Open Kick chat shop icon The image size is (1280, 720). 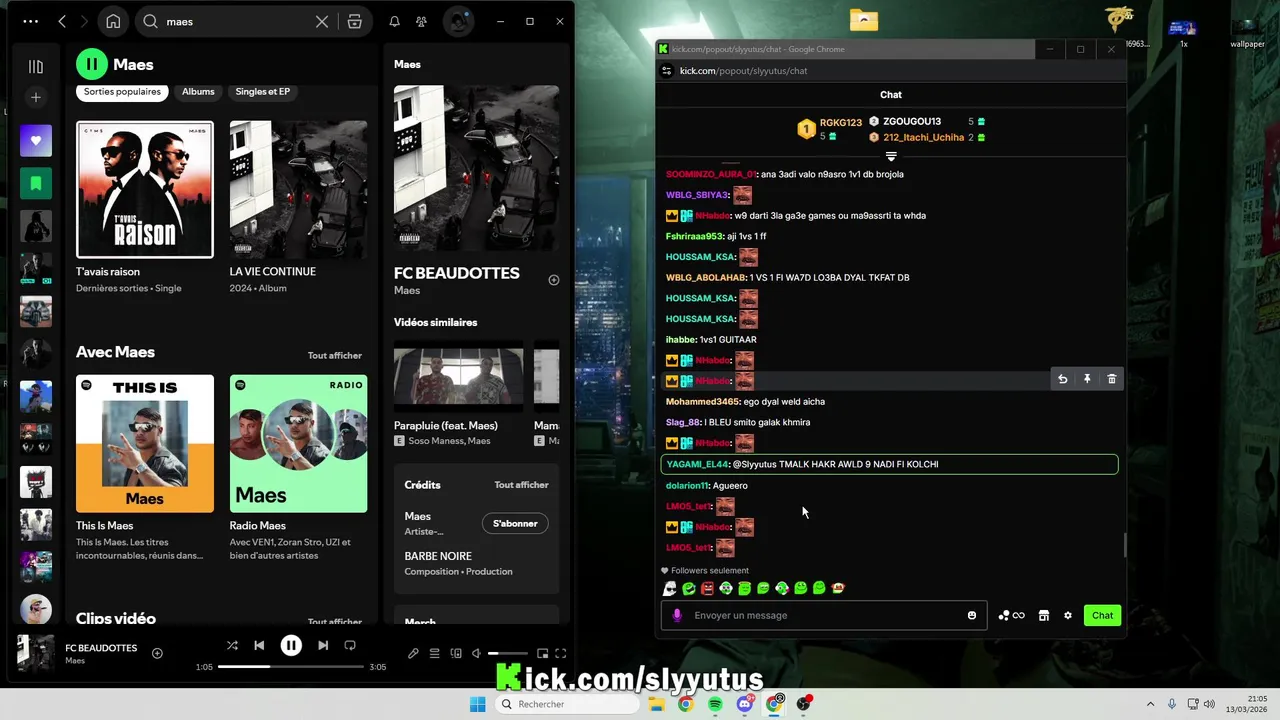1043,615
